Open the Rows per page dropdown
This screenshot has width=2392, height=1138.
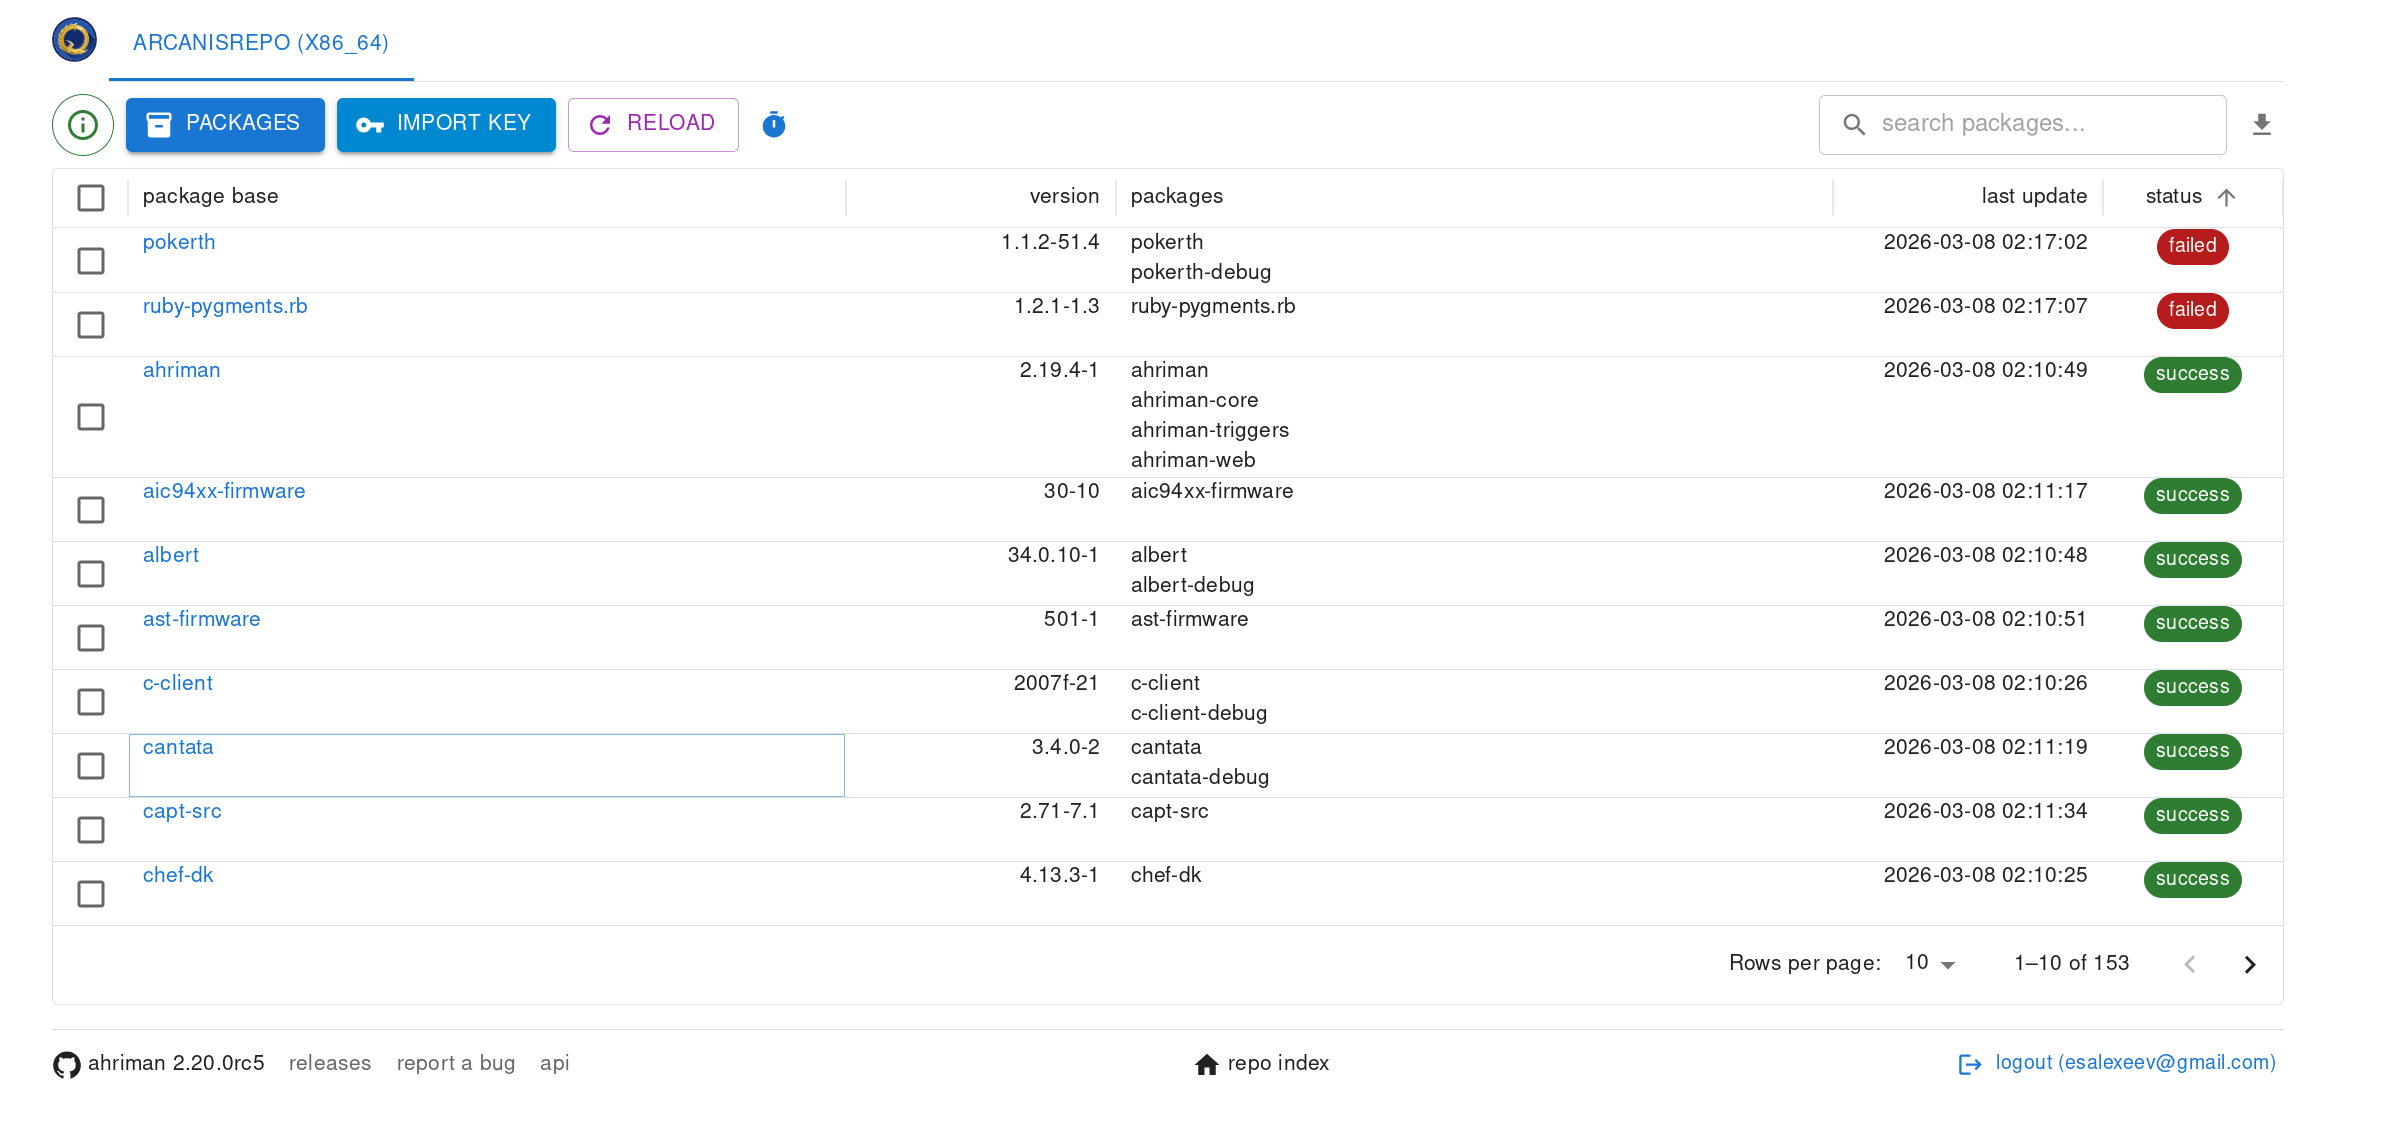pos(1926,962)
